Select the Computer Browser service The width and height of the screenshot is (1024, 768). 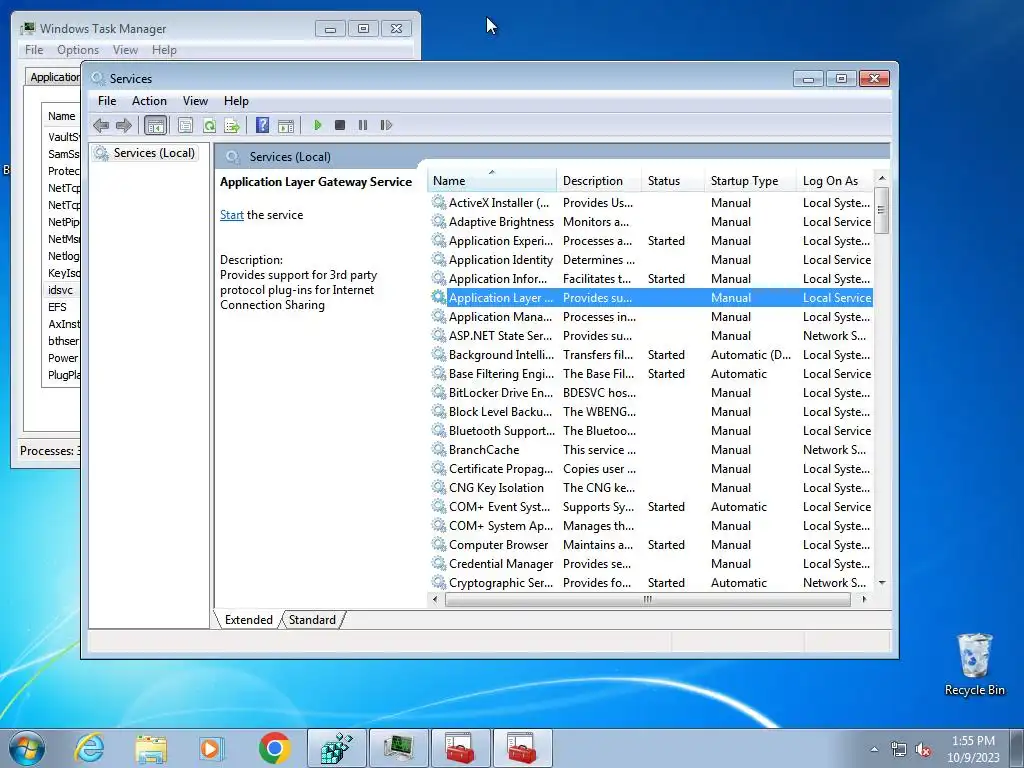651,545
